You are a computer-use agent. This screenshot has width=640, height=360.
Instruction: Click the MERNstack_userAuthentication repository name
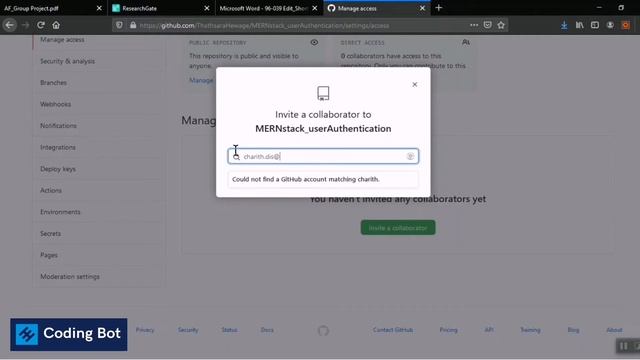323,129
